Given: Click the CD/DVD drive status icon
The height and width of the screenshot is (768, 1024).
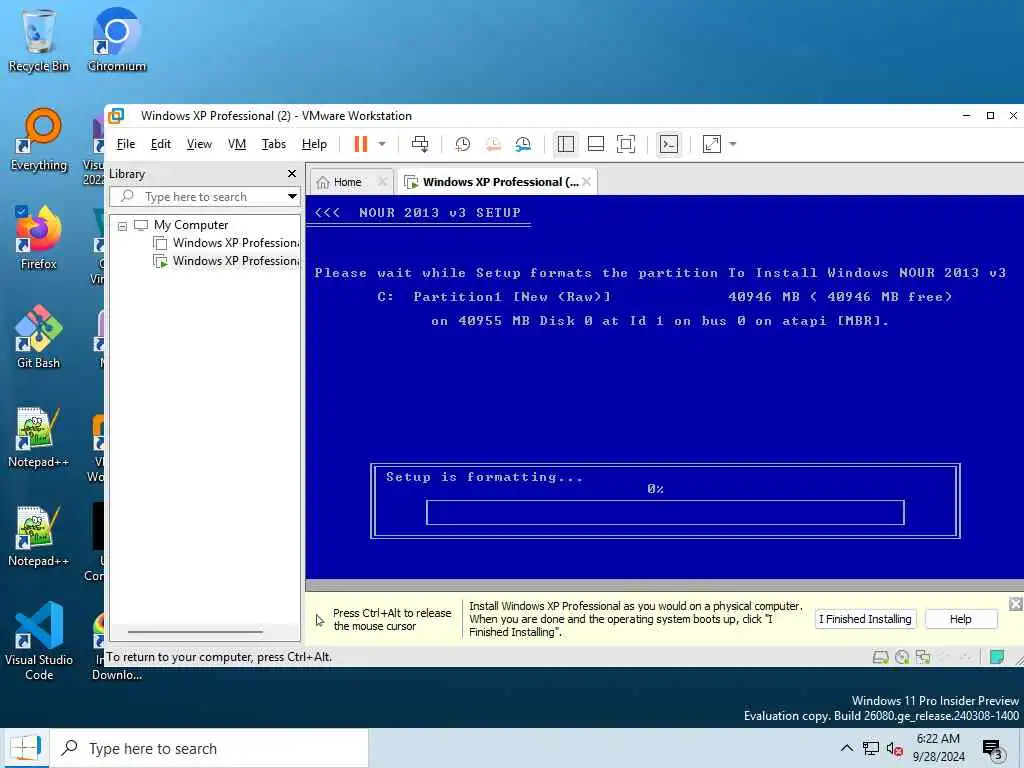Looking at the screenshot, I should pyautogui.click(x=902, y=657).
